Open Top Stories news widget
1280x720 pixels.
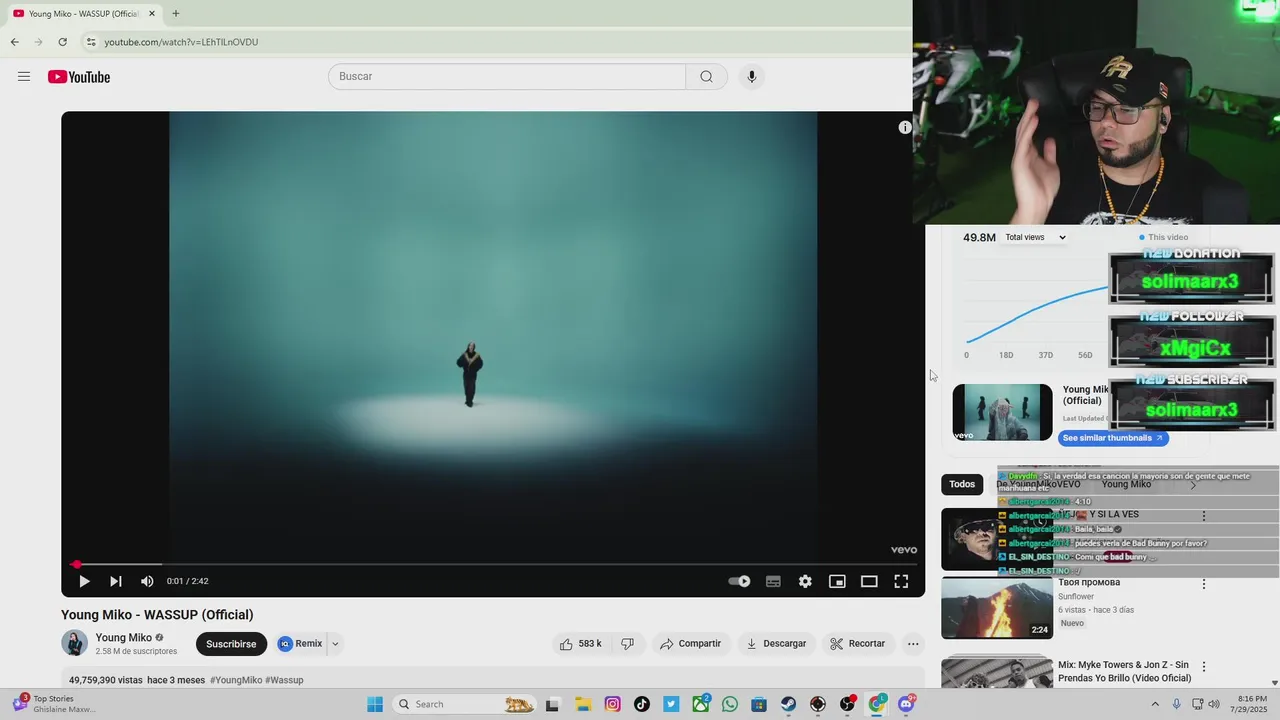click(55, 704)
